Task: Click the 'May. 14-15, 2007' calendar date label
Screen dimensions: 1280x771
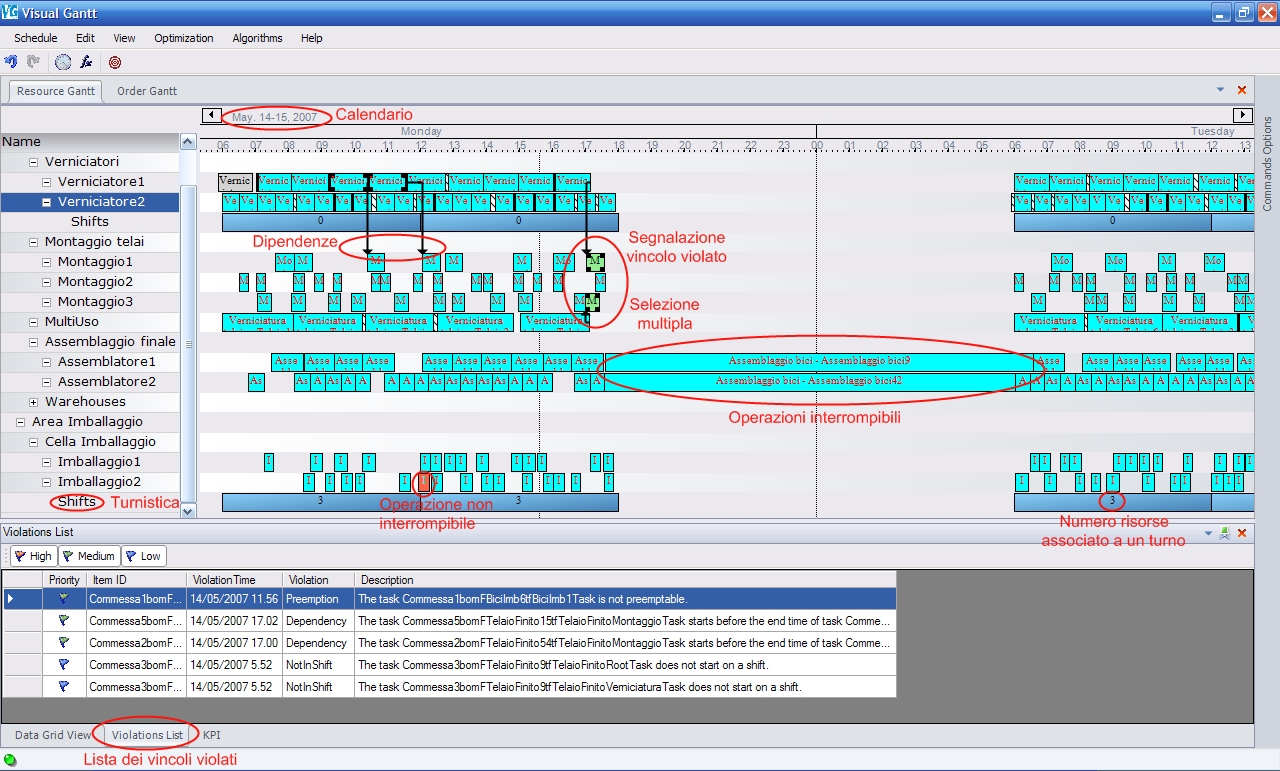Action: point(275,117)
